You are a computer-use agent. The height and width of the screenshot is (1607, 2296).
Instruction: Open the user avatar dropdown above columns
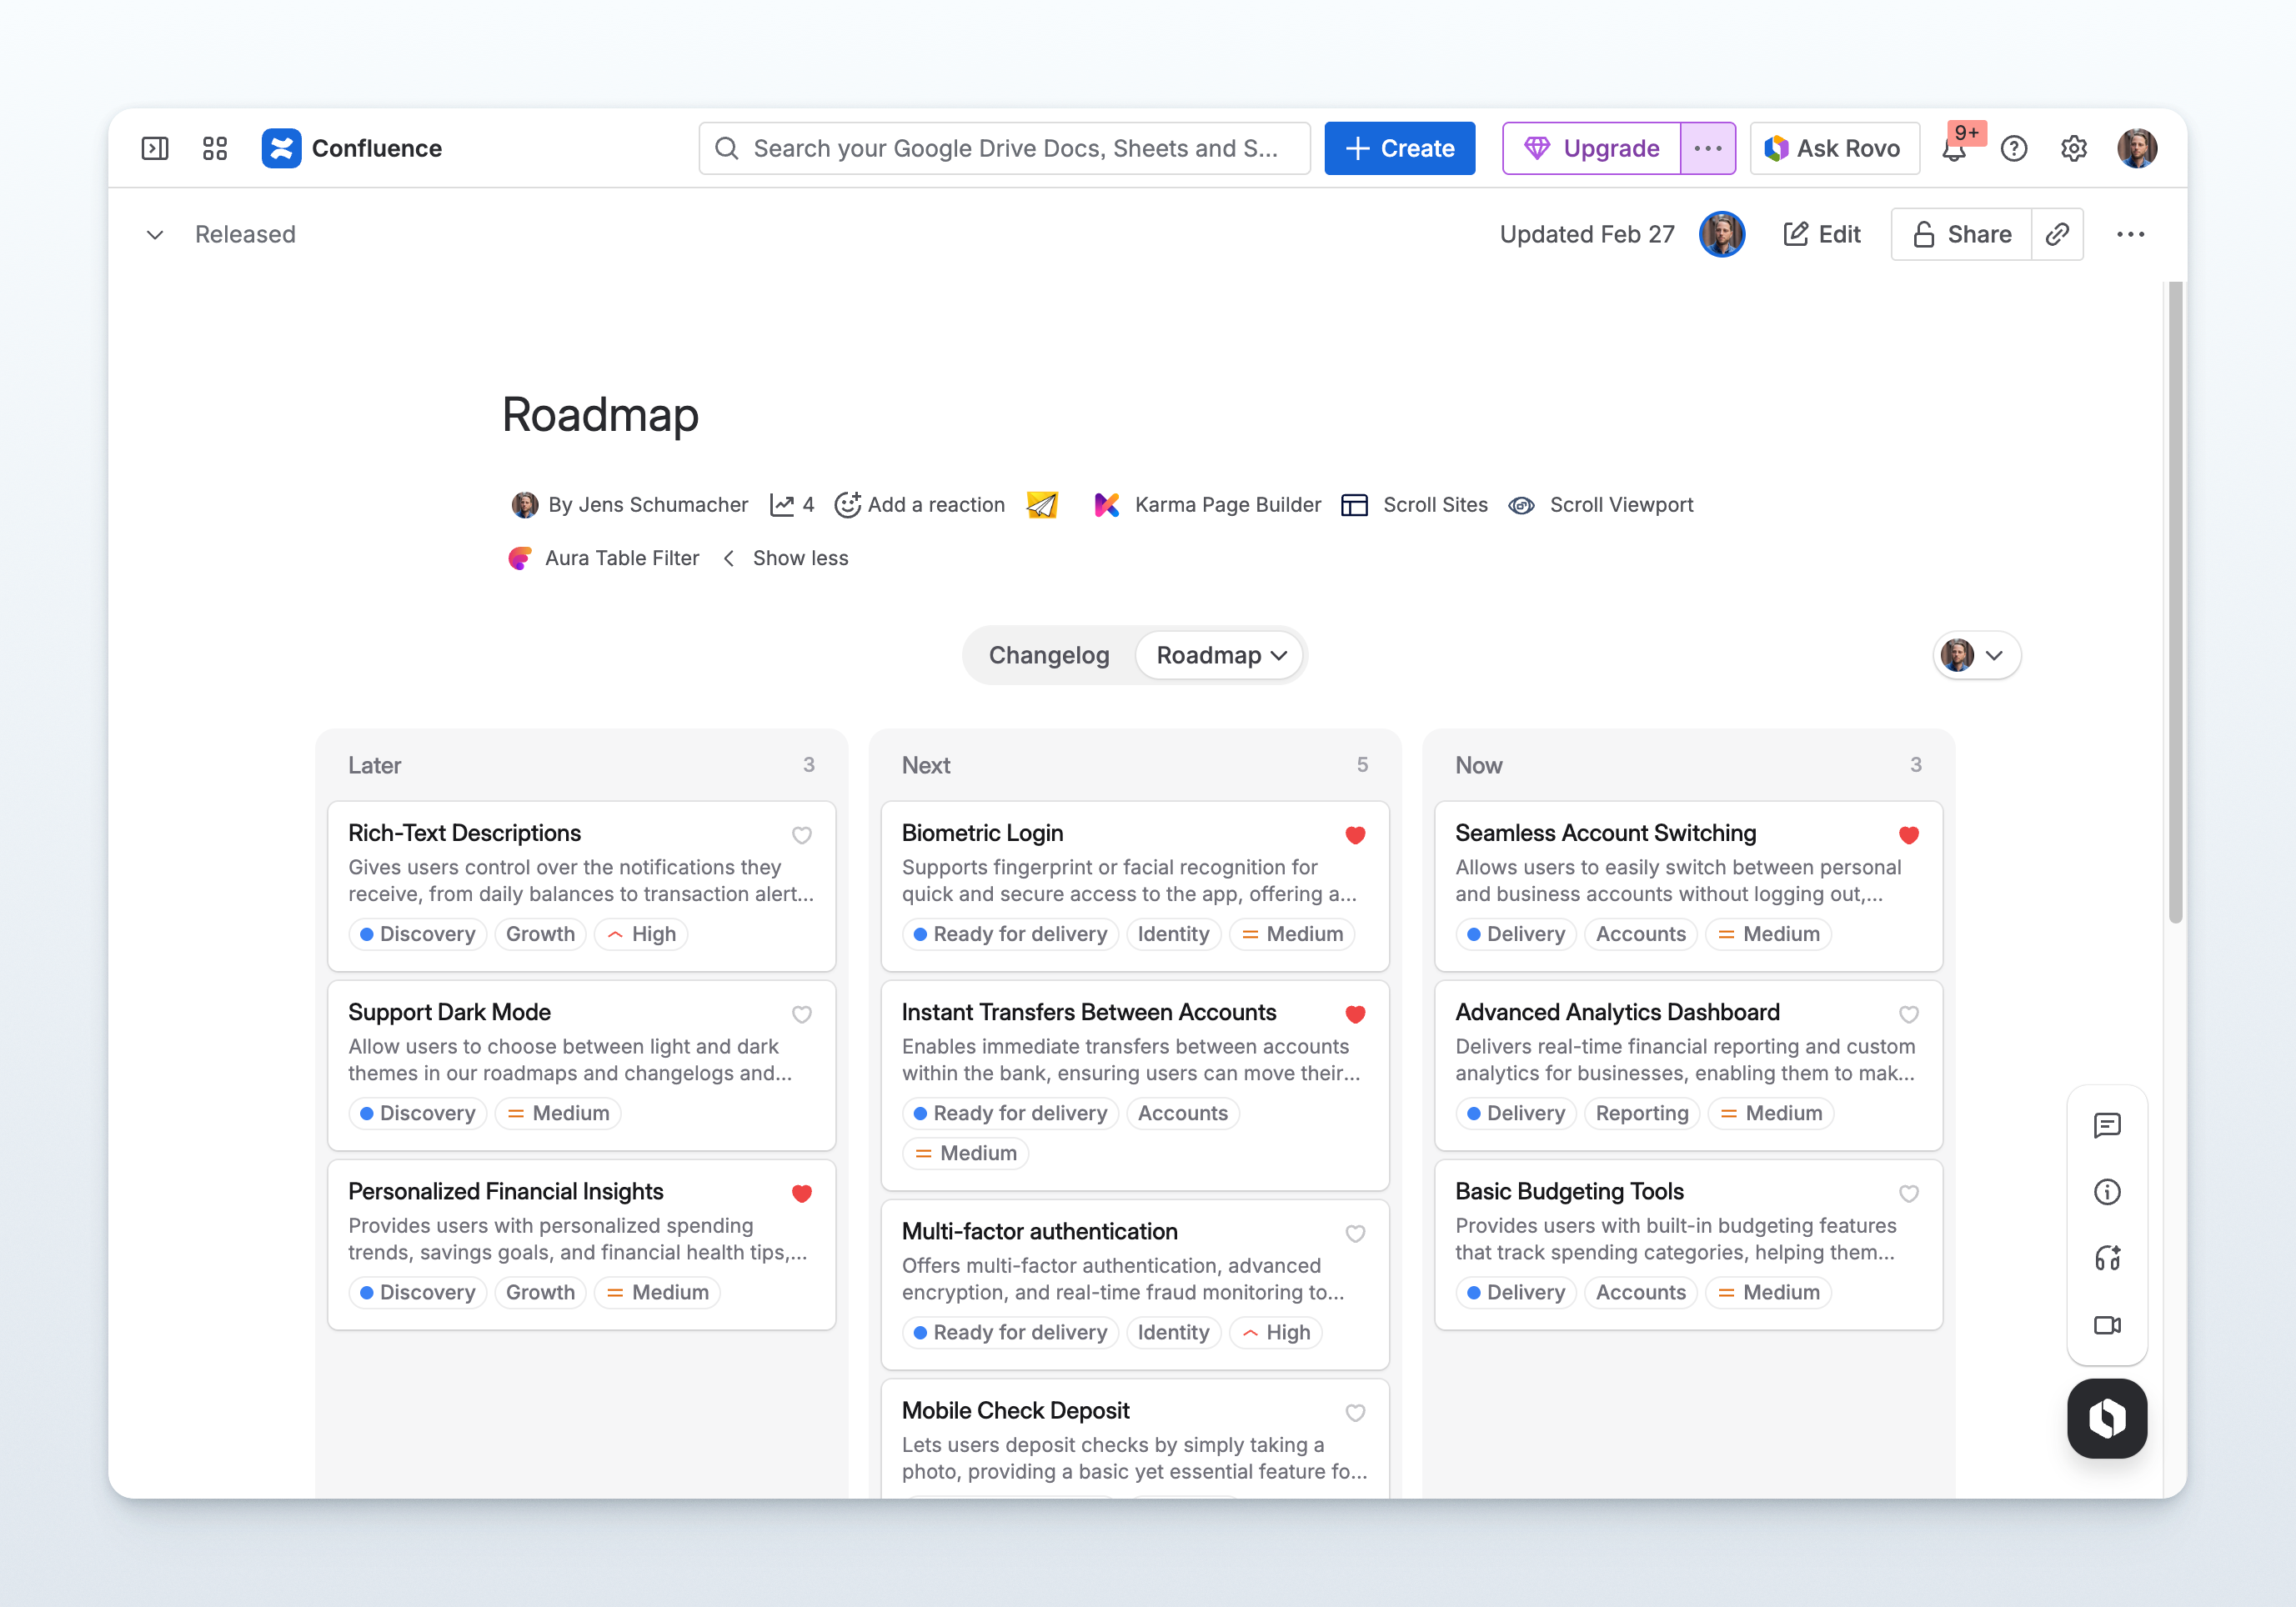(x=1976, y=655)
